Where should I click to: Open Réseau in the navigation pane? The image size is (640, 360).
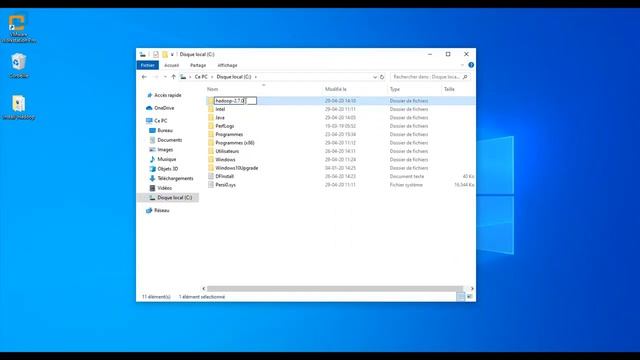coord(162,211)
